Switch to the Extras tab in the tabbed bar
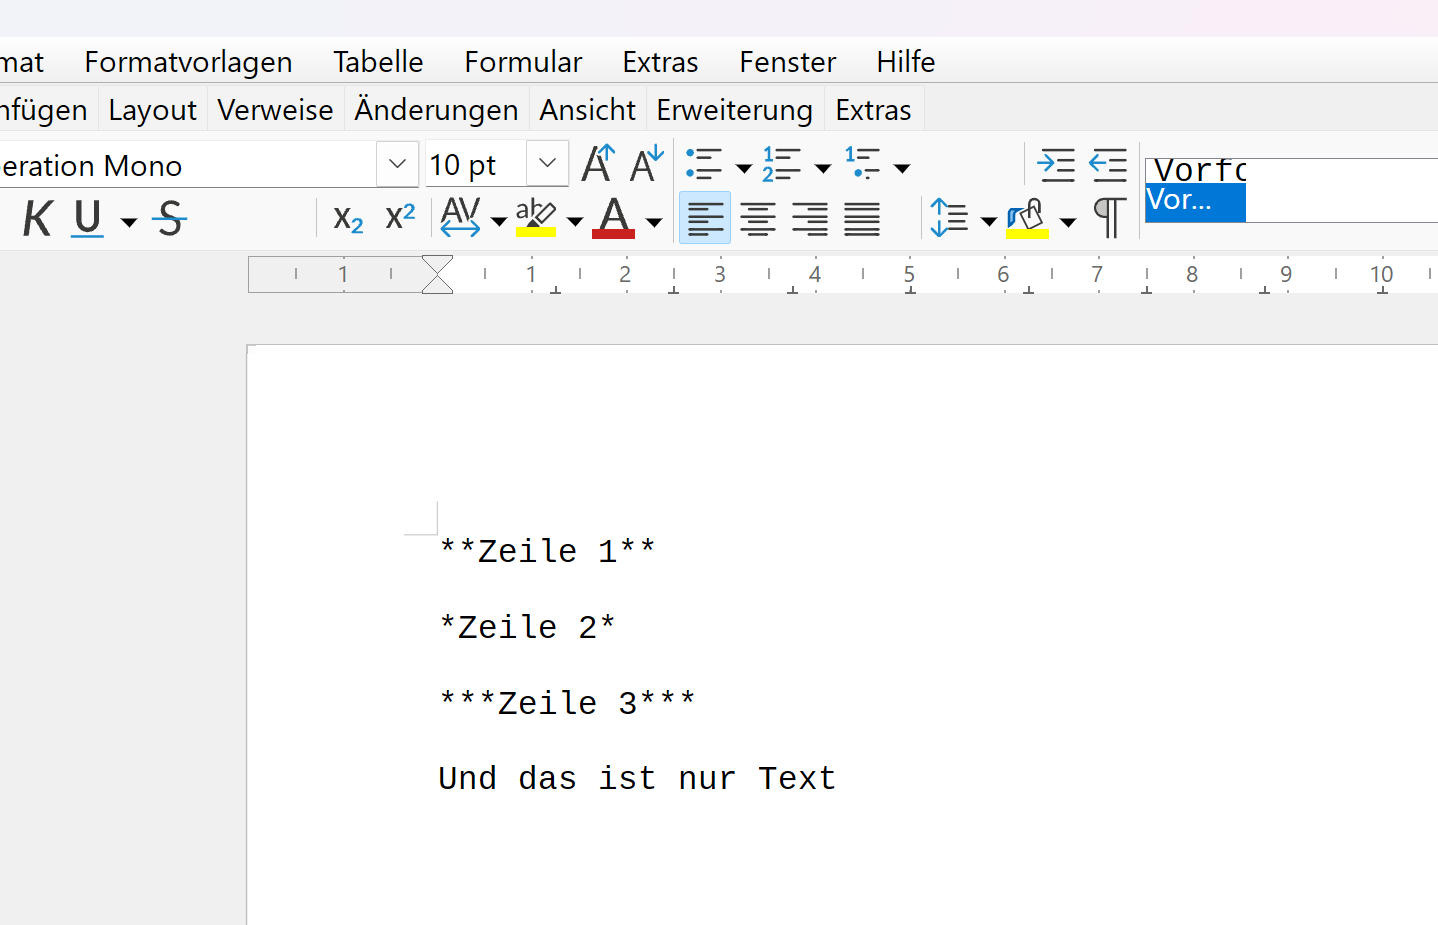 [874, 110]
